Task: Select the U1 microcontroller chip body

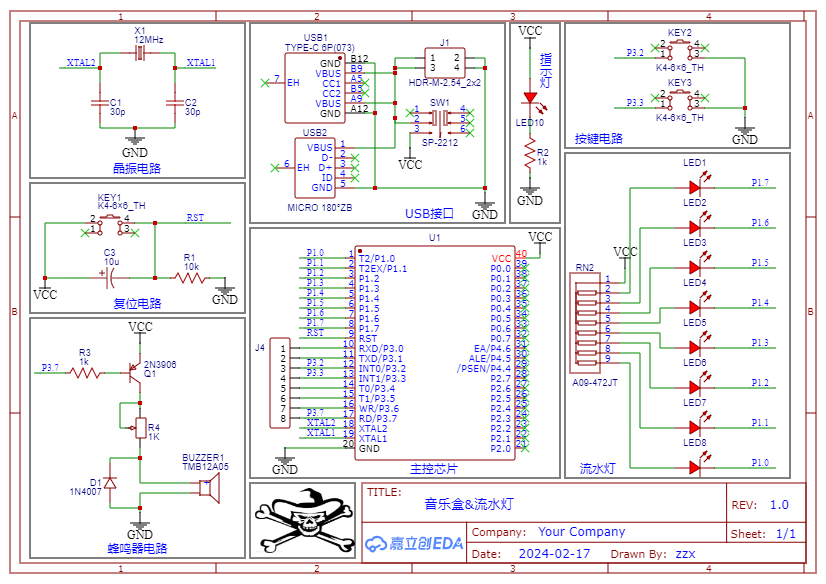Action: (435, 353)
